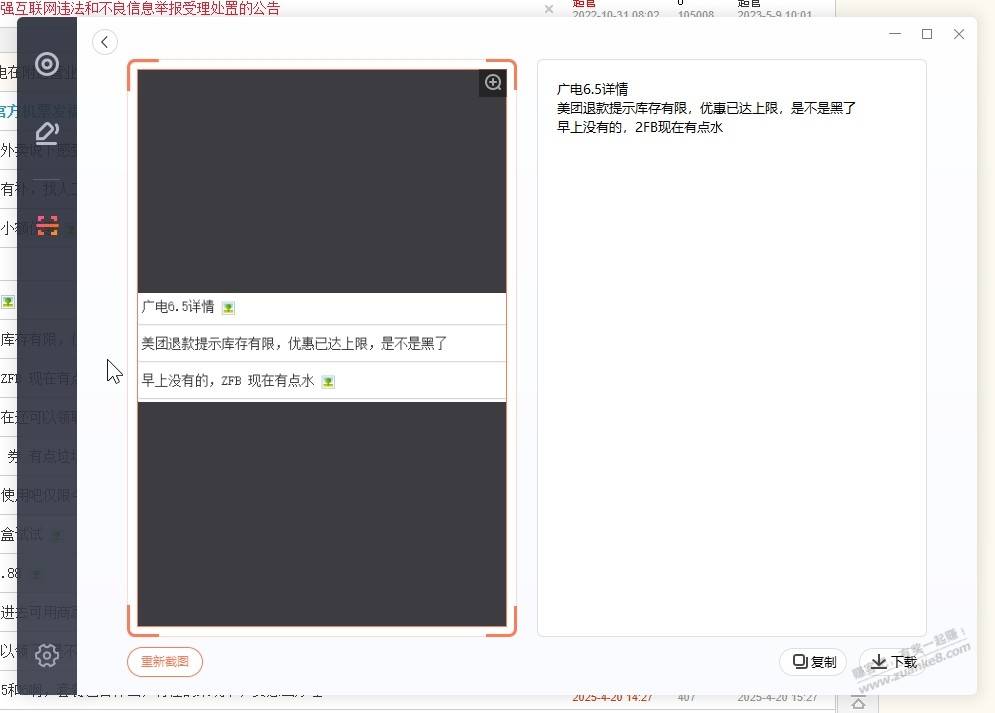
Task: Click recognized text 美团退款提示库存有限 in result panel
Action: [x=706, y=108]
